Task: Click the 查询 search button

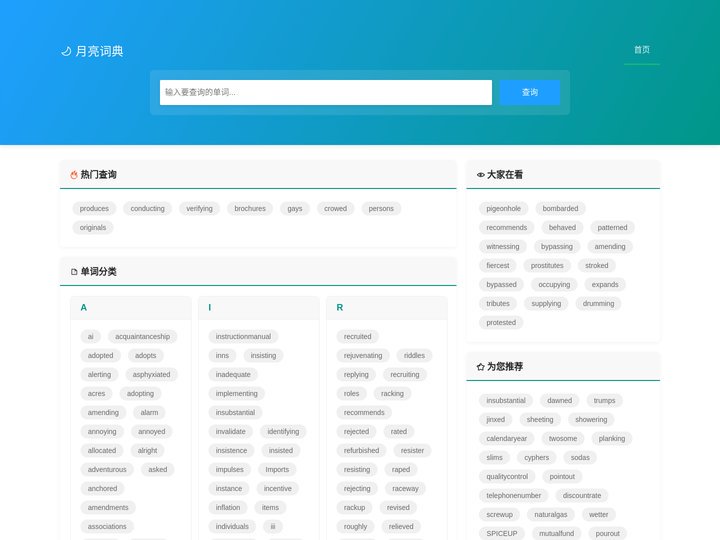Action: pyautogui.click(x=529, y=92)
